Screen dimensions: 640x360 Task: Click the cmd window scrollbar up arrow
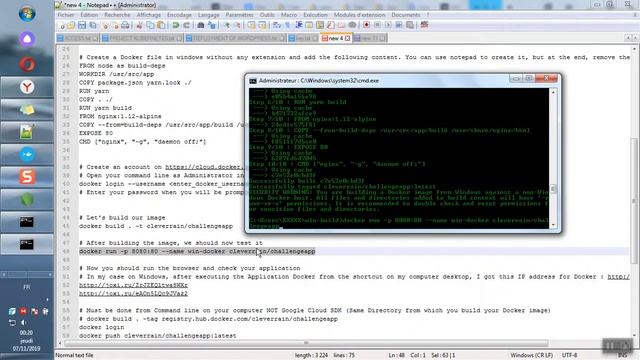(553, 92)
